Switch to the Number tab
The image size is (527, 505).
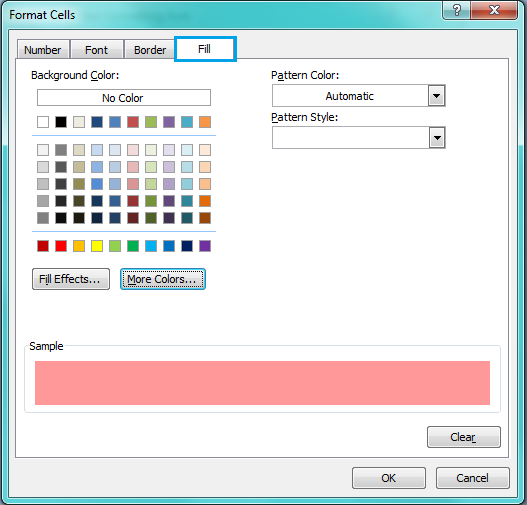point(43,50)
